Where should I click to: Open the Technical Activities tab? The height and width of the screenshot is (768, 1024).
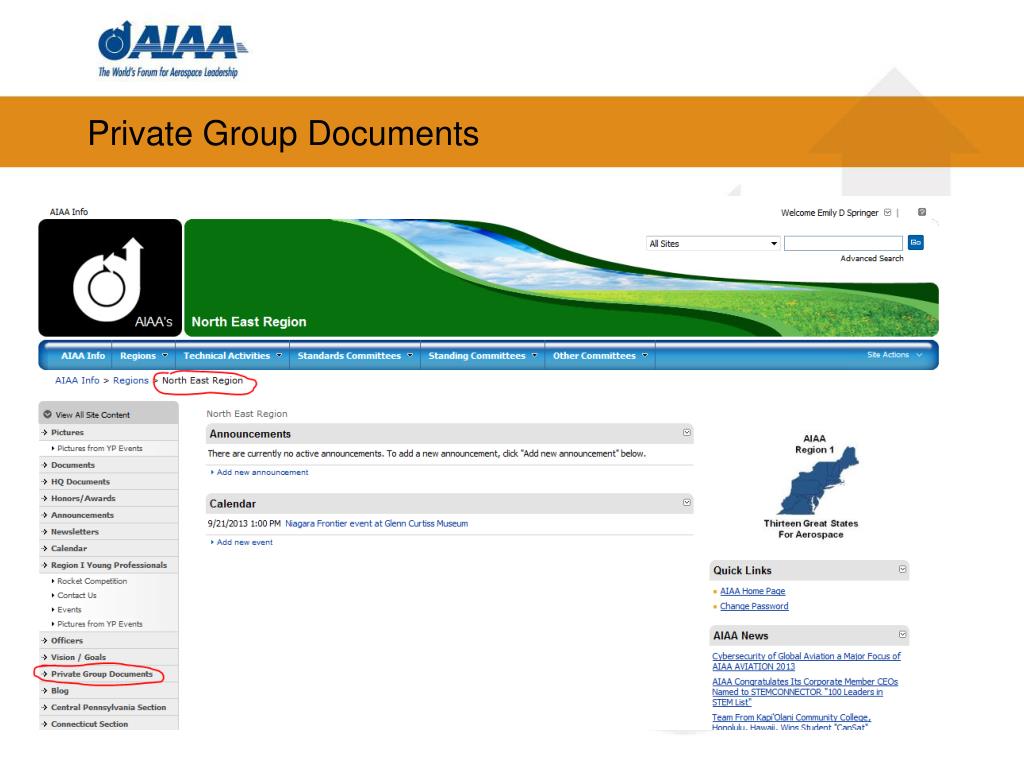click(x=227, y=356)
